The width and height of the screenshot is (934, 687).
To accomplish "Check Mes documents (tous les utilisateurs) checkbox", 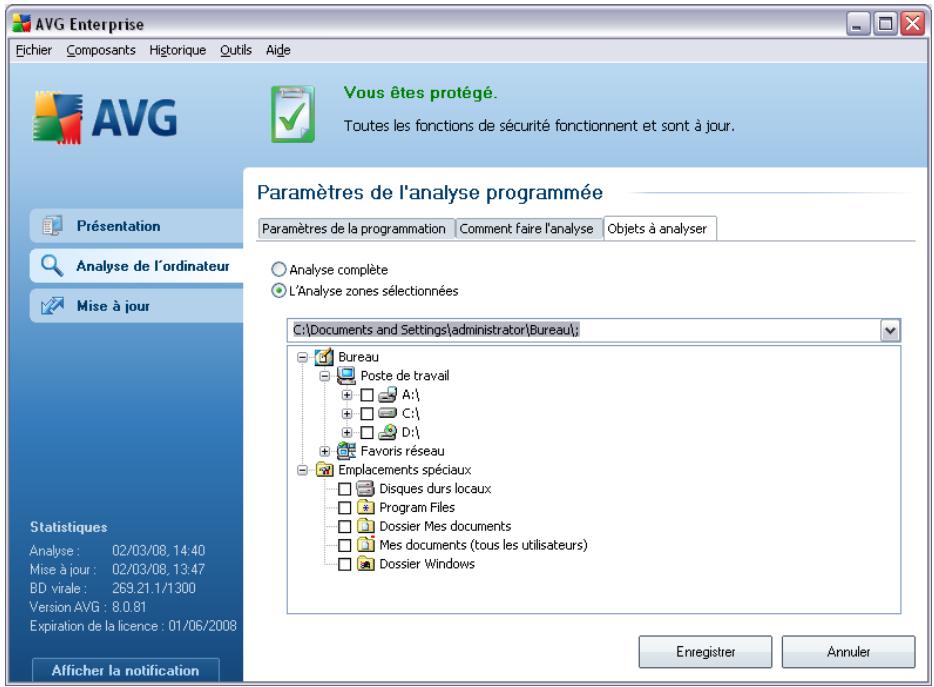I will click(x=344, y=545).
